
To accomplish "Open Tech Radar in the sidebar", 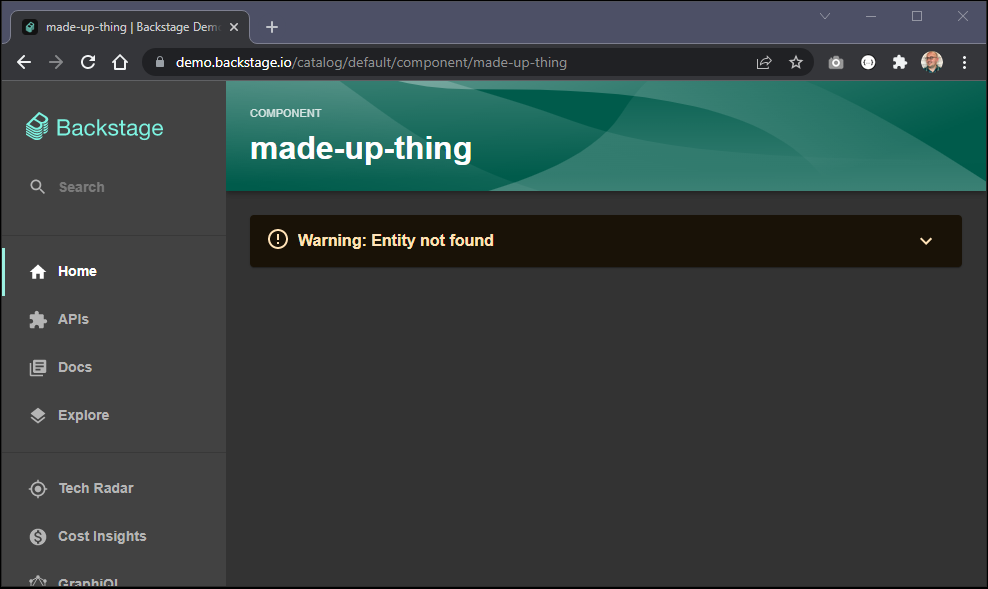I will click(x=113, y=488).
